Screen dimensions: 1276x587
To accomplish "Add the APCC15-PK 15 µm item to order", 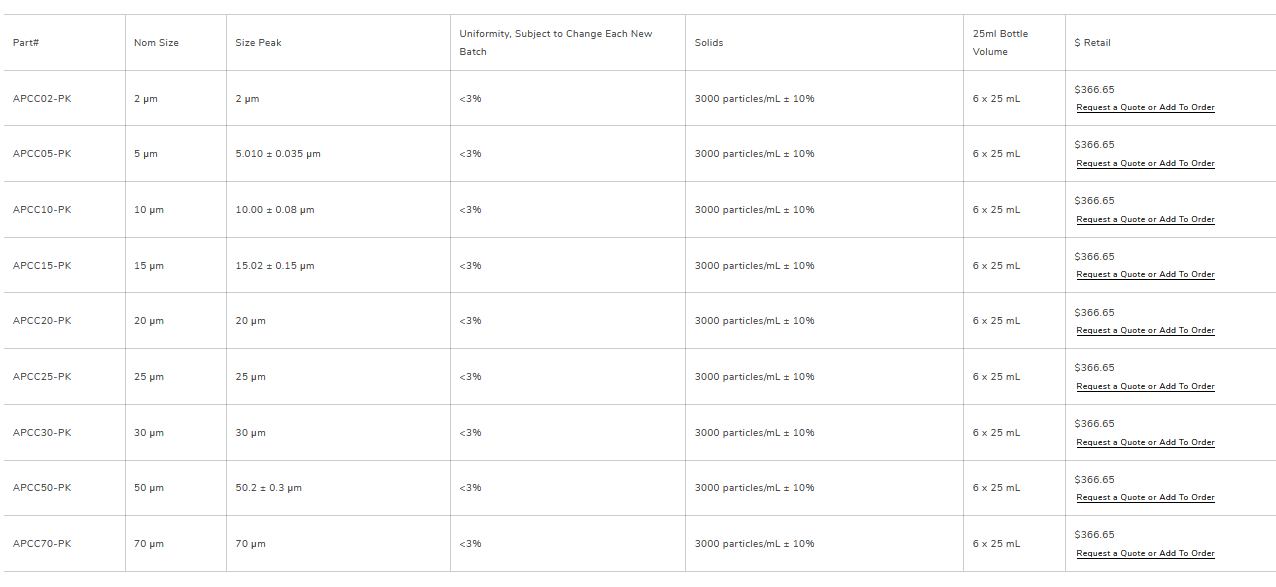I will click(1145, 275).
